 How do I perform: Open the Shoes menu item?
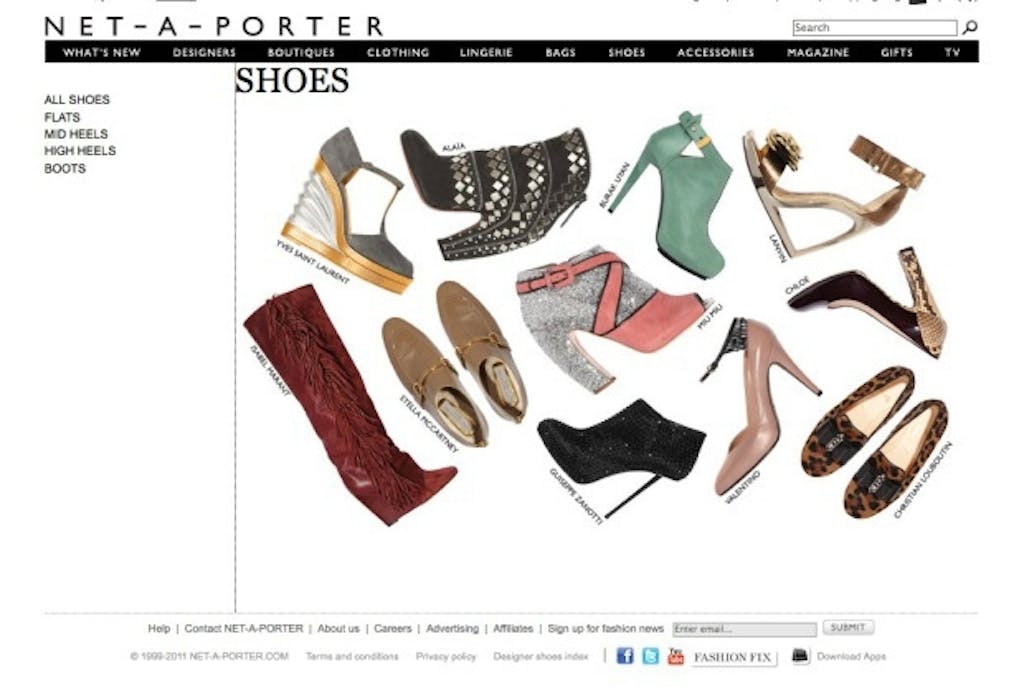tap(626, 52)
